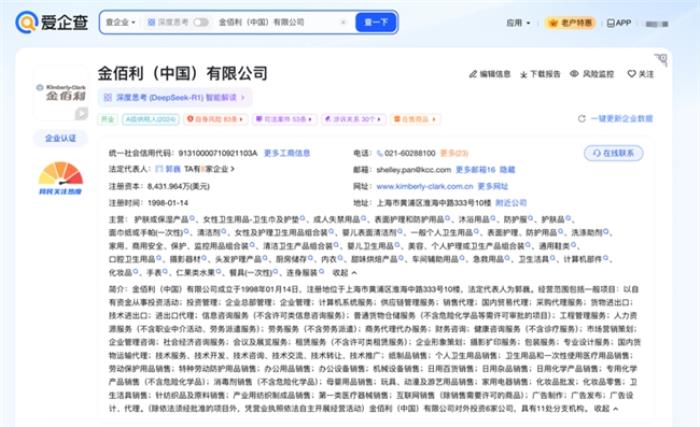Image resolution: width=700 pixels, height=427 pixels.
Task: Click the phone icon beside 021-60288100
Action: coord(380,153)
